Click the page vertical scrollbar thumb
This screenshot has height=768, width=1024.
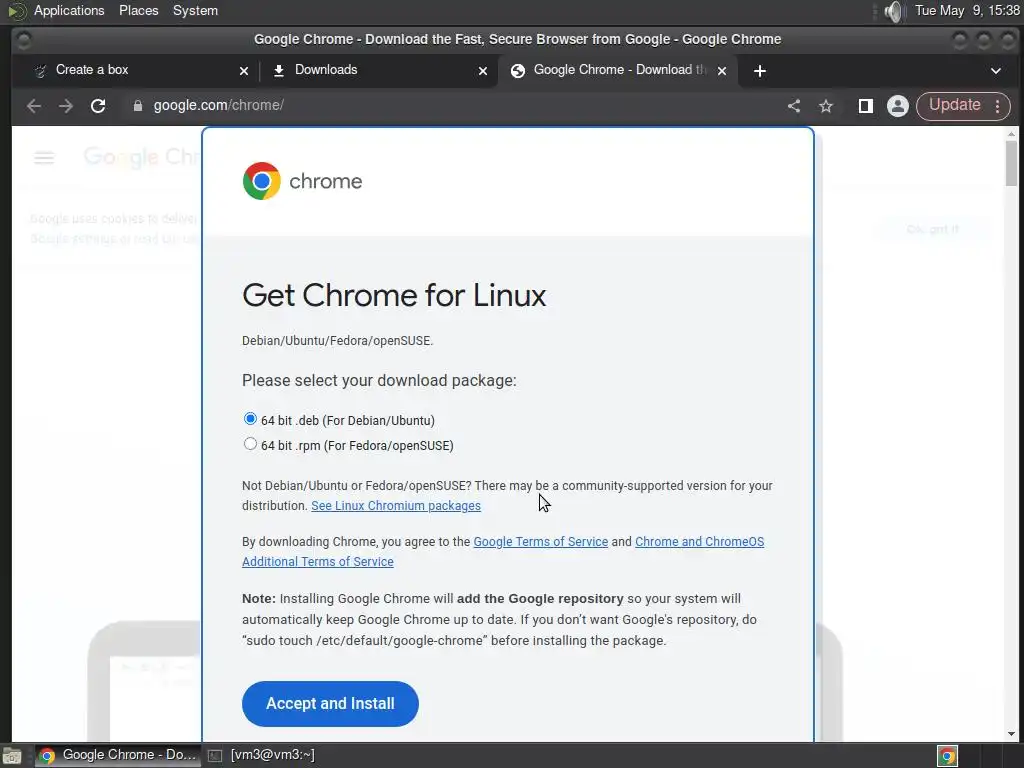tap(1011, 163)
